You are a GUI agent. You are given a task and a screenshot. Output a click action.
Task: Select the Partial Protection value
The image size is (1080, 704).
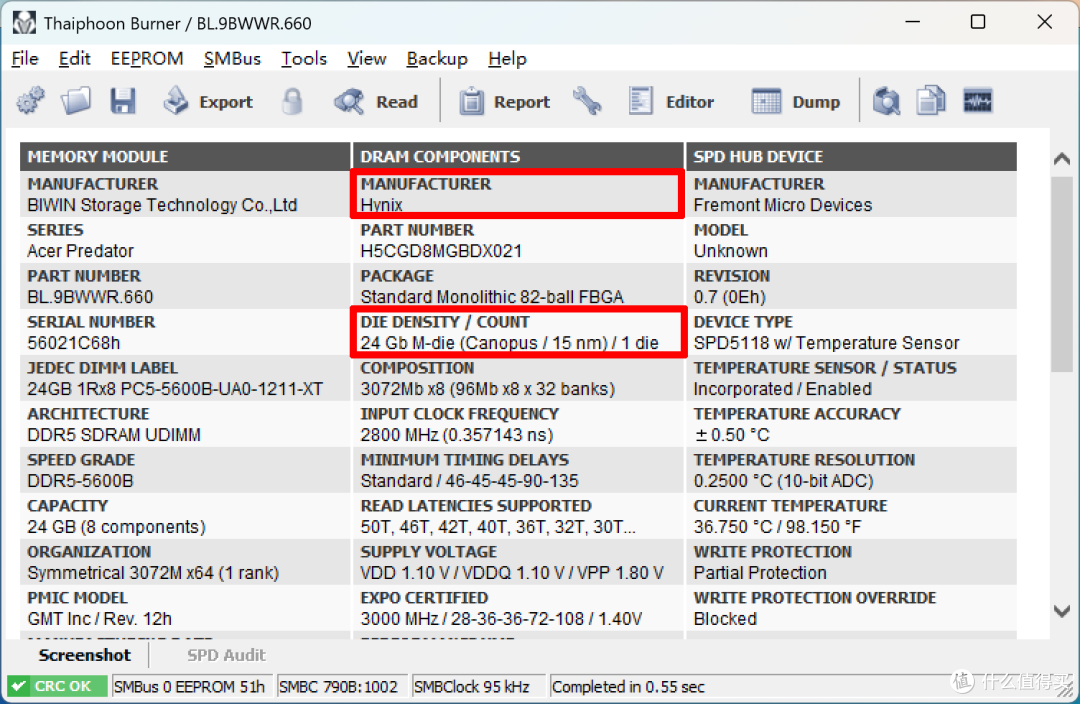point(760,573)
